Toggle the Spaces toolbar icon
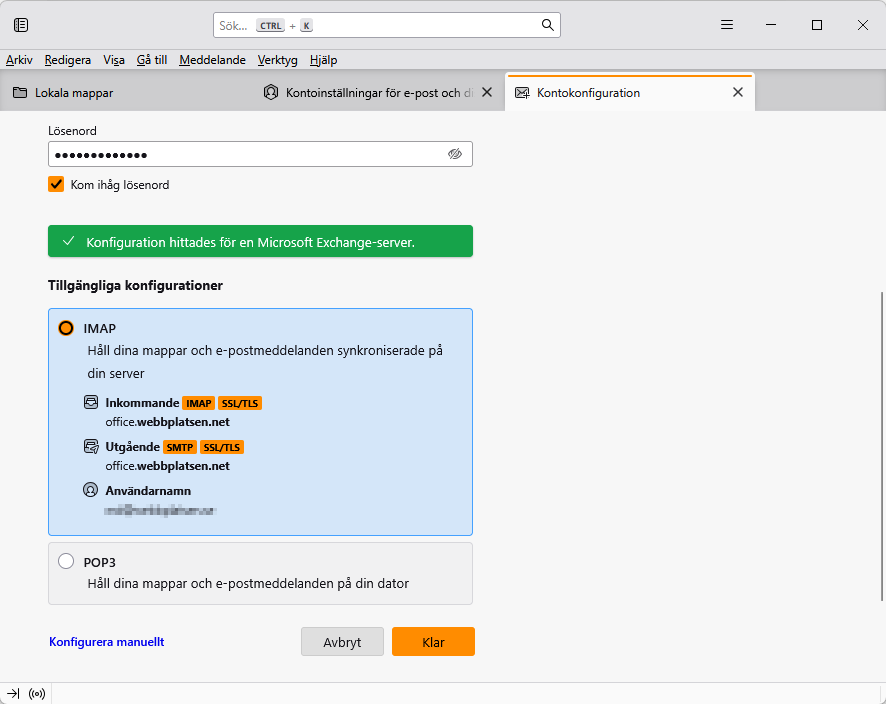Screen dimensions: 886x704 pos(21,25)
